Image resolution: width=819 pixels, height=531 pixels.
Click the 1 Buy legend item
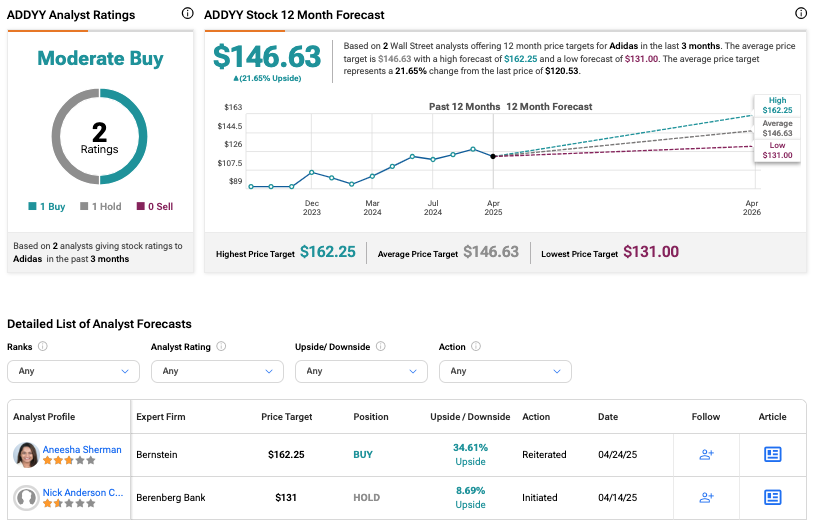46,206
